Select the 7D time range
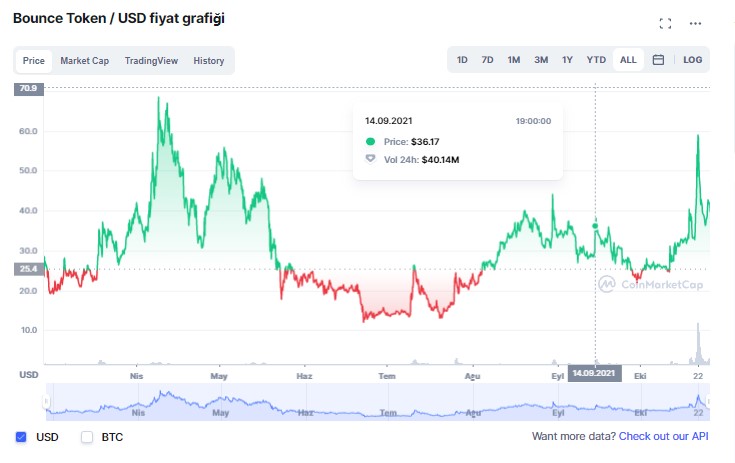 tap(488, 60)
